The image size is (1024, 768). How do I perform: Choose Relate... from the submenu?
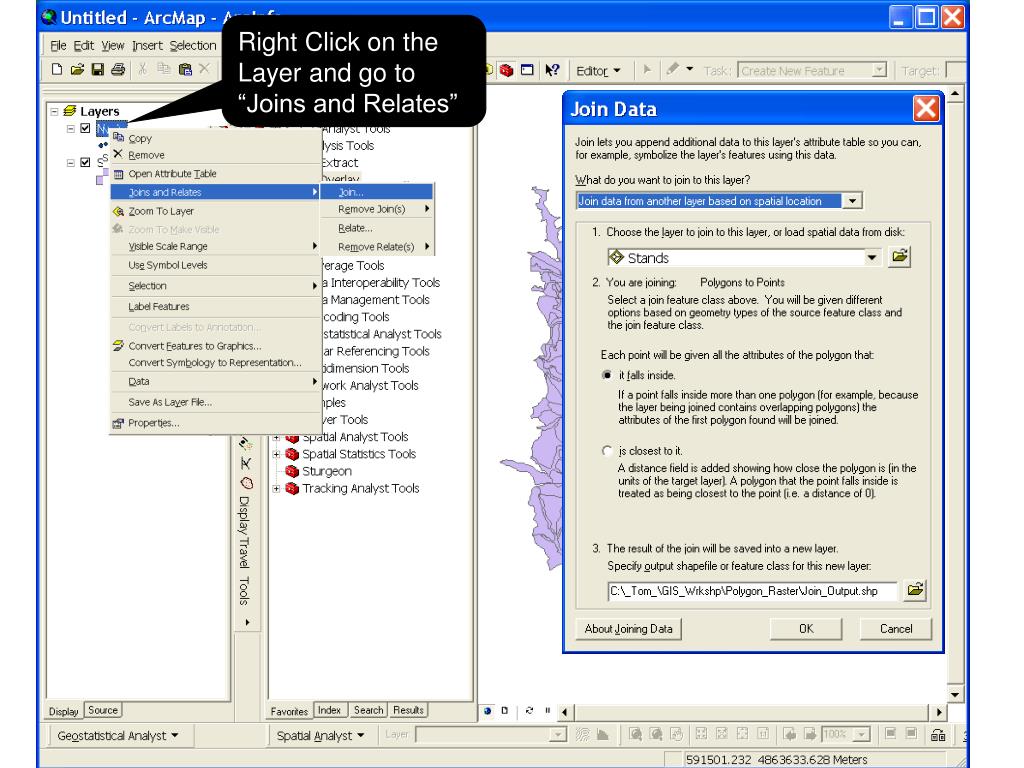(377, 228)
